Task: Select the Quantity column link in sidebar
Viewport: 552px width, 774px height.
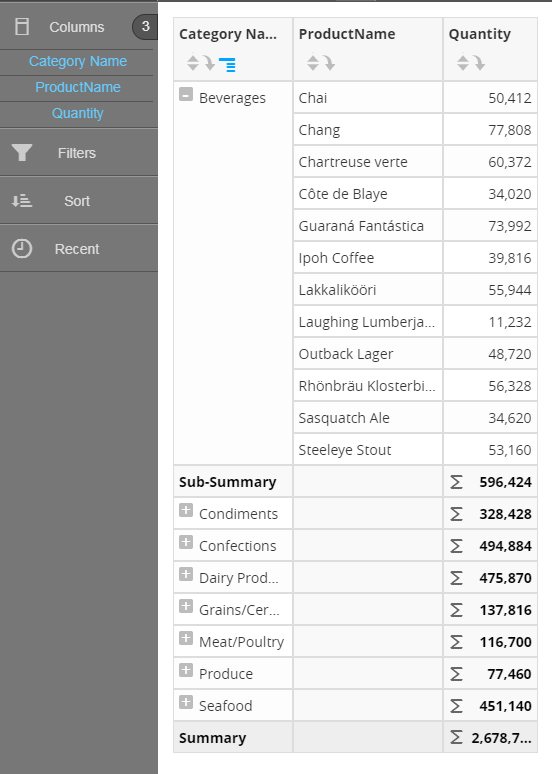Action: (x=78, y=114)
